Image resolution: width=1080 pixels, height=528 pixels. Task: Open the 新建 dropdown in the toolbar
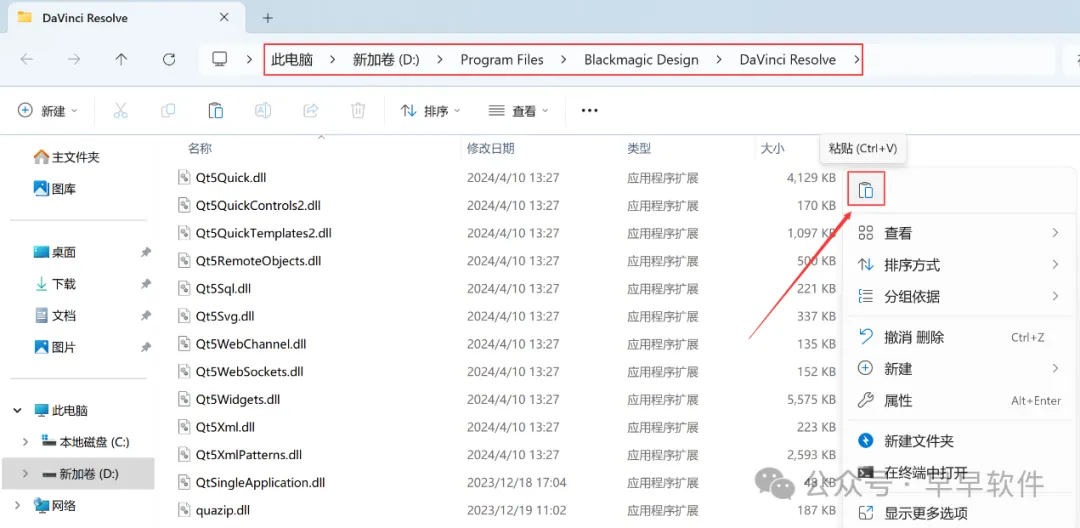48,110
